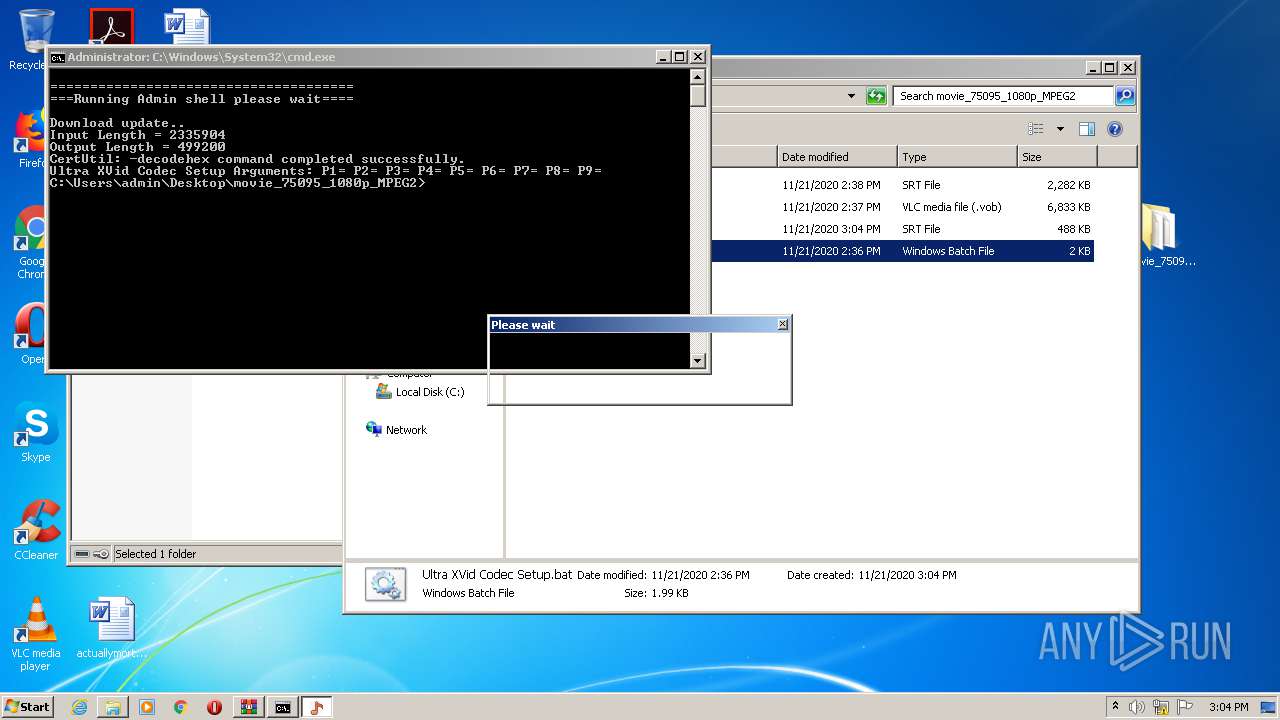Maximize the Explorer window
This screenshot has width=1280, height=720.
[1110, 68]
